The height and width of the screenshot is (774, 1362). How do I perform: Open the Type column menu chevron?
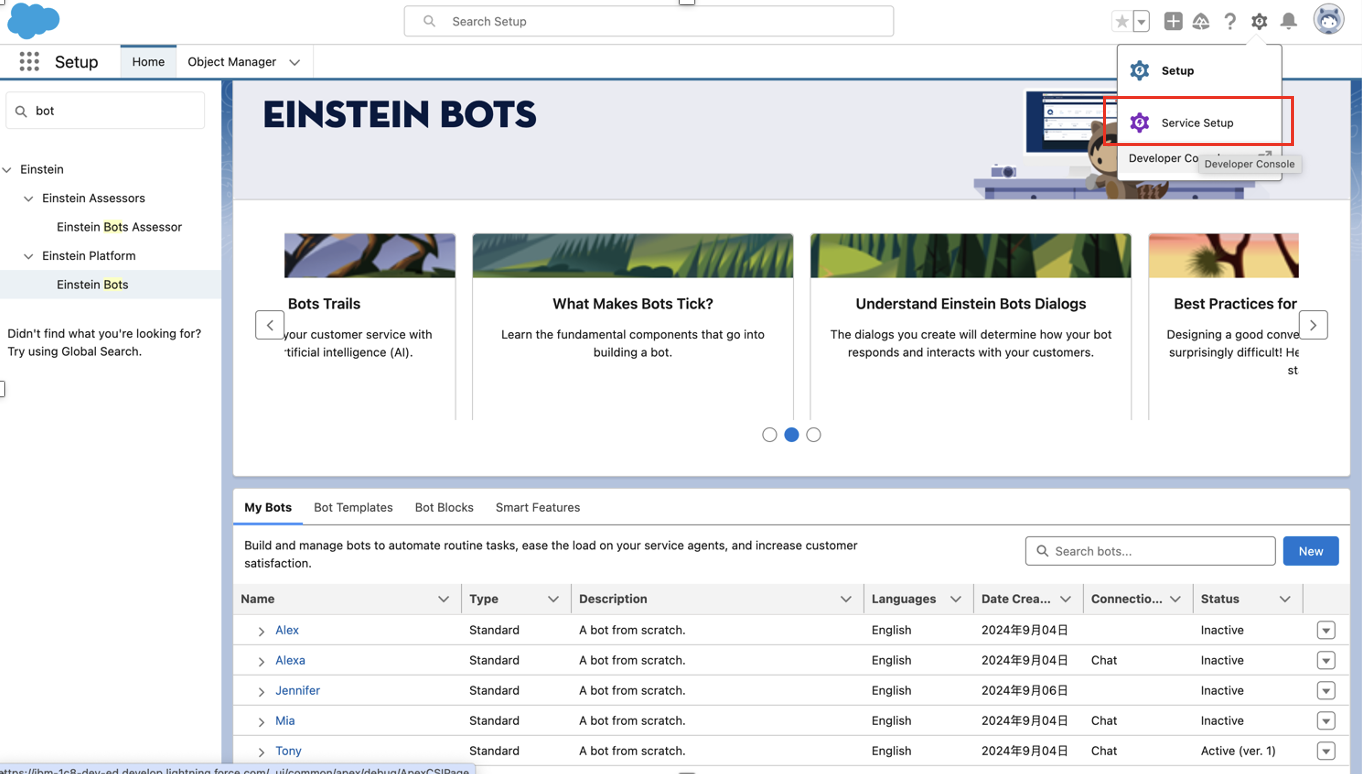pyautogui.click(x=553, y=599)
